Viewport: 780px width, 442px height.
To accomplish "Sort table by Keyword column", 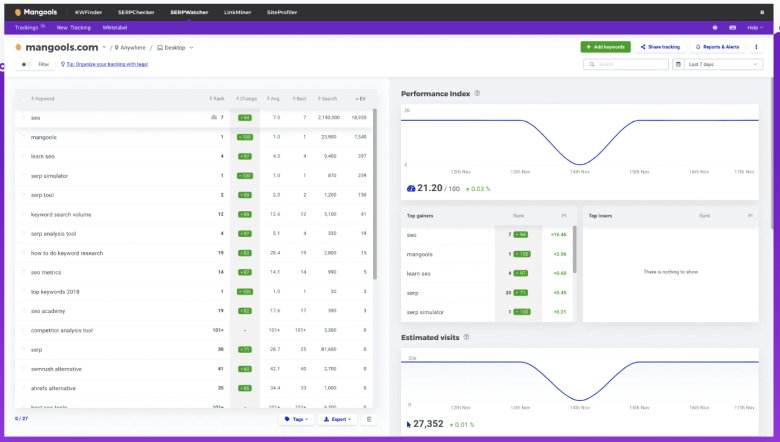I will (x=43, y=98).
